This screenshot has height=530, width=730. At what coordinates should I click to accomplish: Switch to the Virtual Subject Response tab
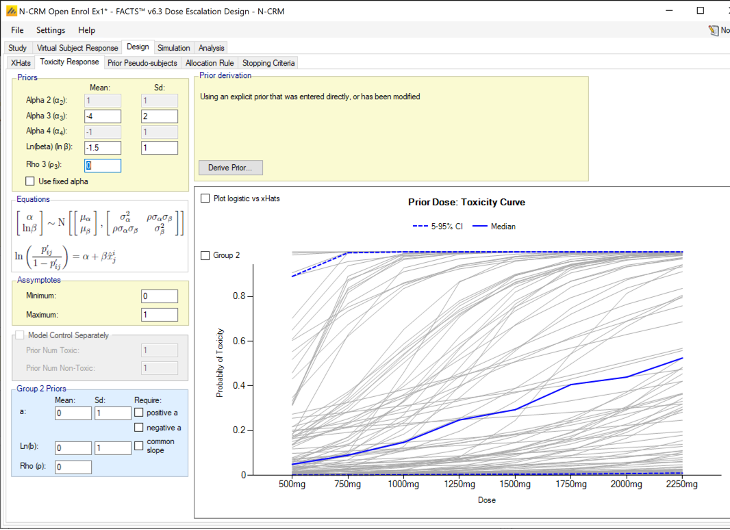[77, 47]
